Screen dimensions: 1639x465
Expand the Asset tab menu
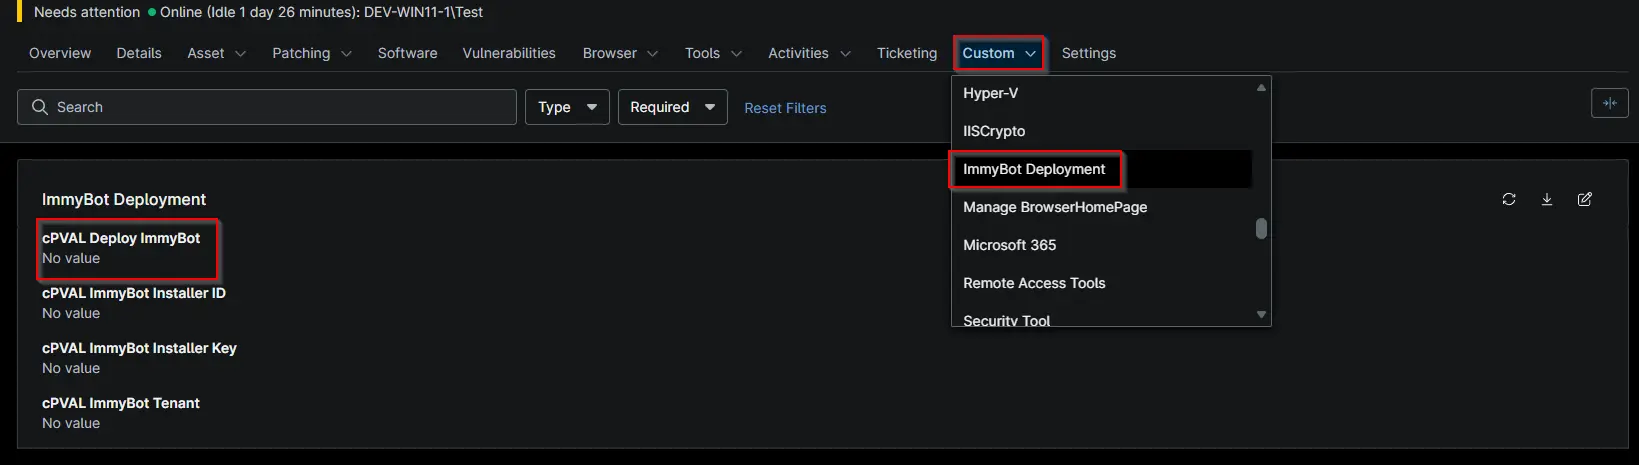coord(217,53)
